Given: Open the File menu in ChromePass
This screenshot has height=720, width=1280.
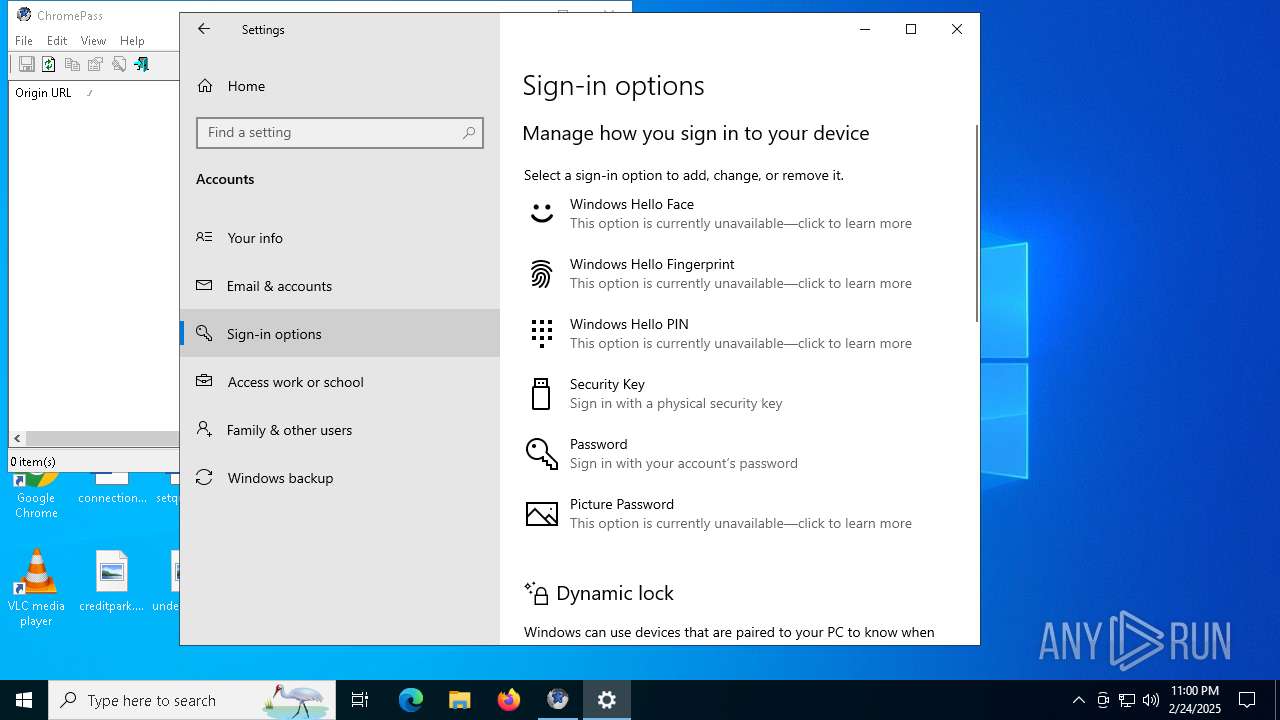Looking at the screenshot, I should tap(24, 41).
